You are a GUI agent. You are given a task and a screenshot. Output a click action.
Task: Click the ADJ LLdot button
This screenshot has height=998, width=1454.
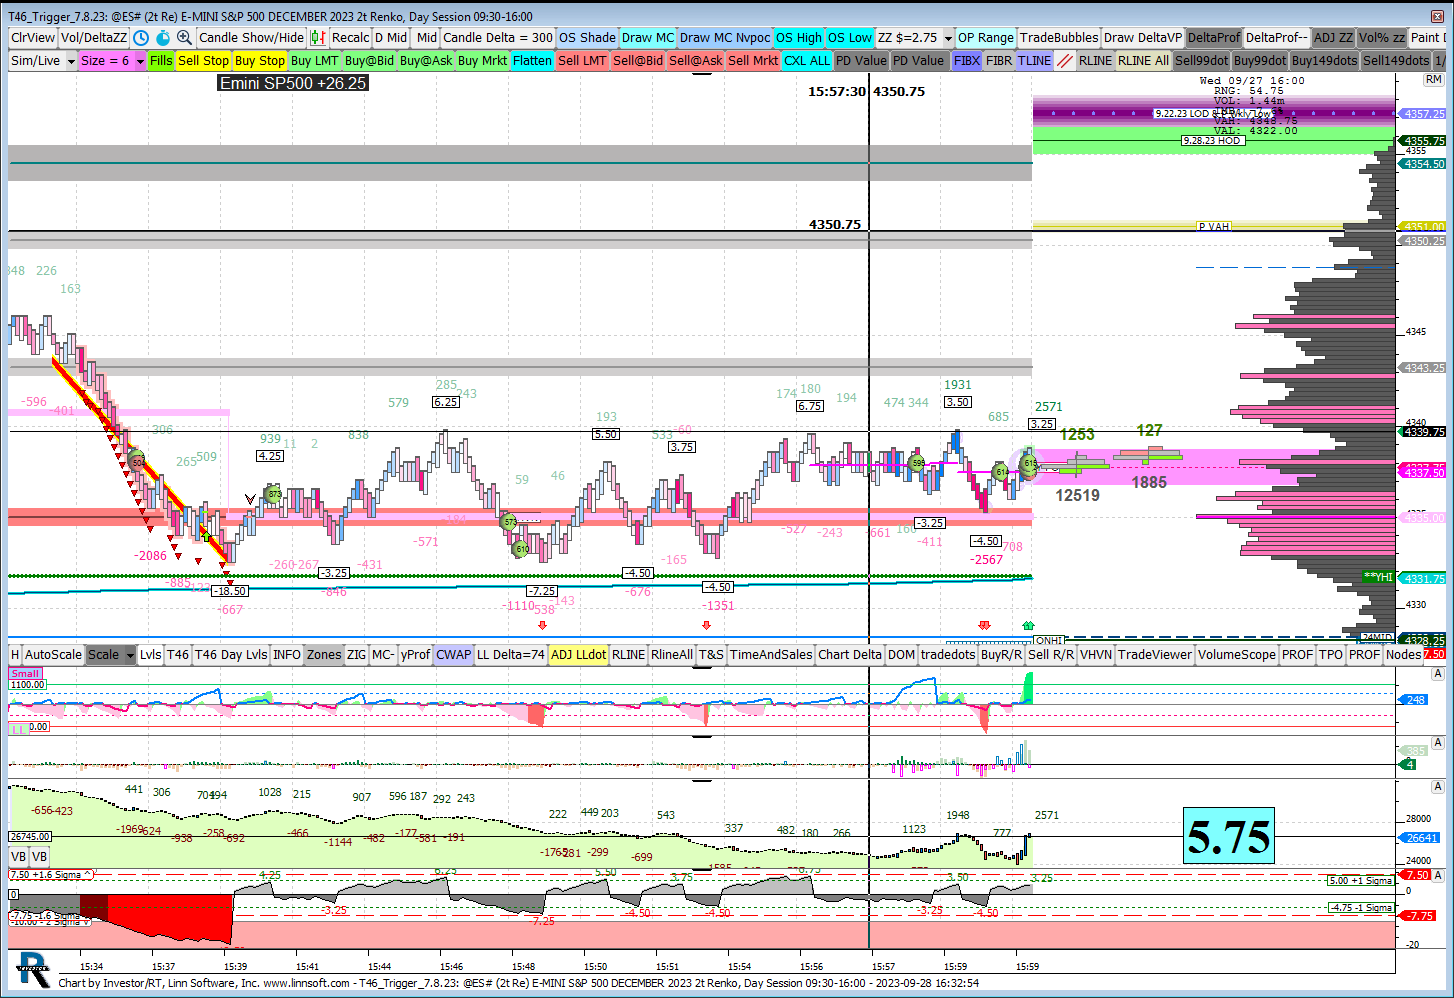[x=578, y=654]
